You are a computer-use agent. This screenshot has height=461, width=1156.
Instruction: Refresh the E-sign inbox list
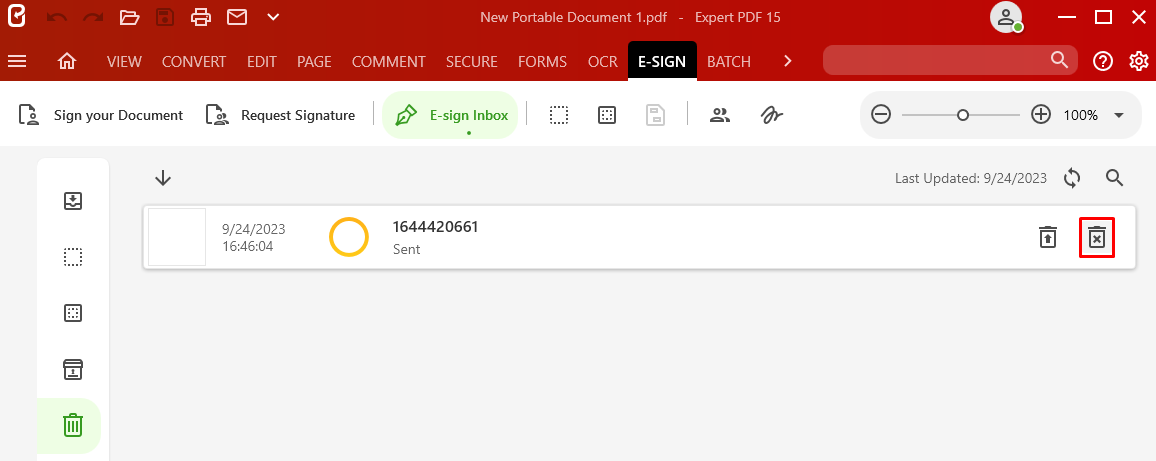1072,178
